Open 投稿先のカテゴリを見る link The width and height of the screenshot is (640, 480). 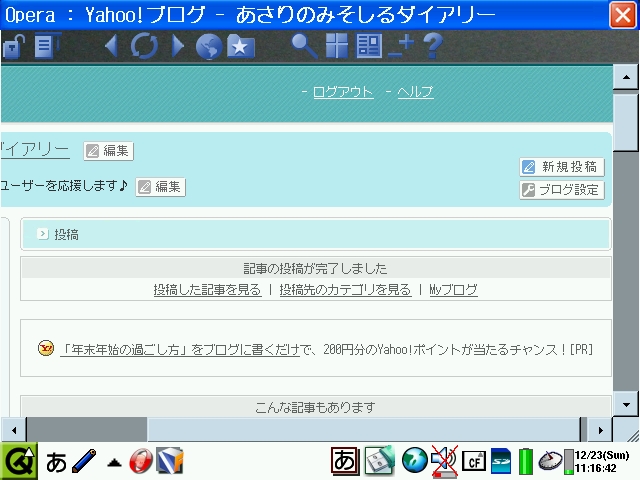(345, 290)
